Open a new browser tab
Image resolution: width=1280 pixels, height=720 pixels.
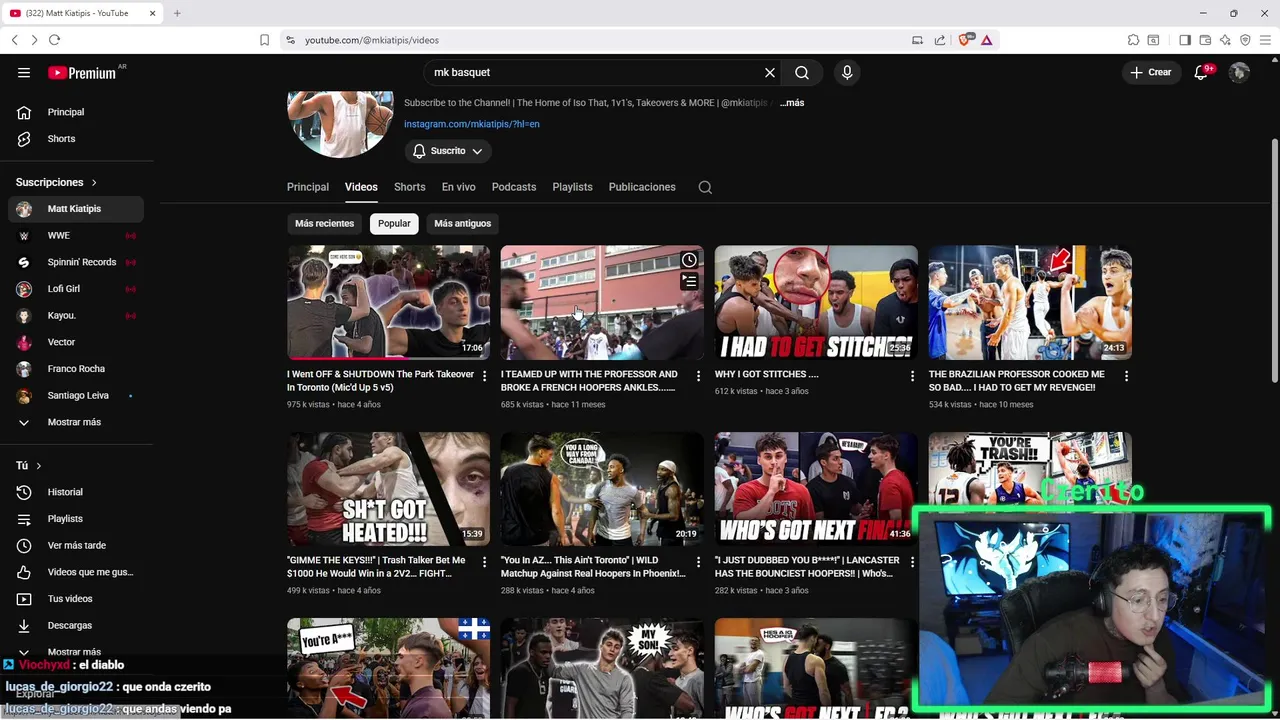pos(177,13)
